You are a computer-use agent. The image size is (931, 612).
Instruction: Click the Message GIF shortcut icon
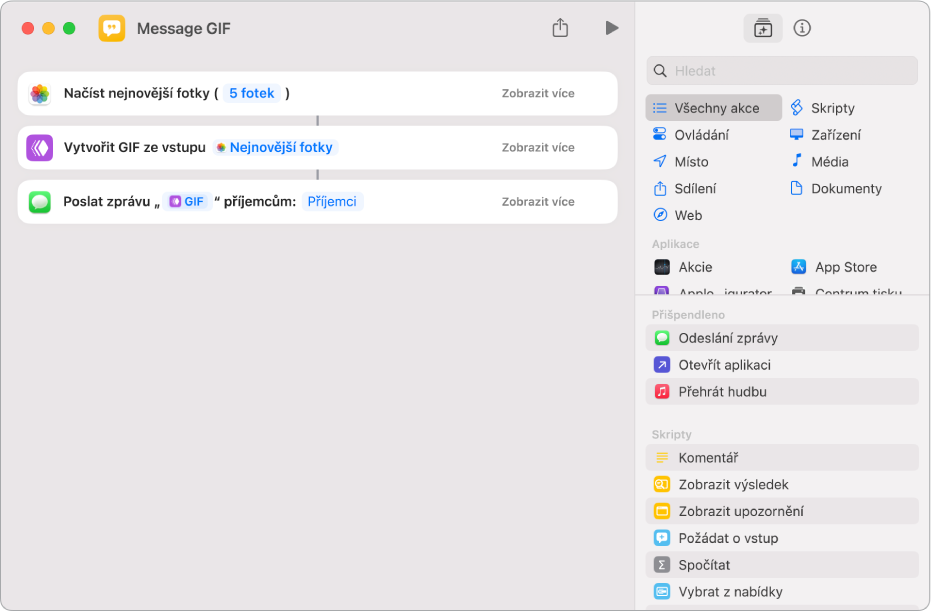[112, 28]
